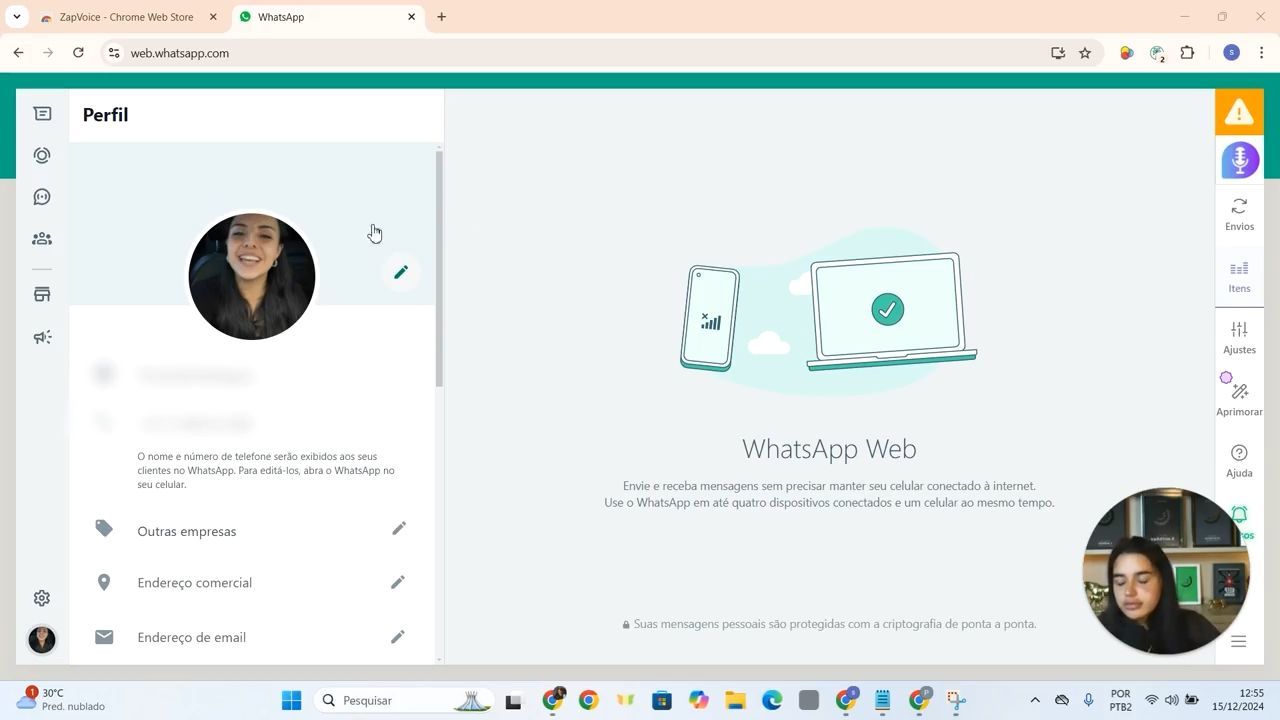
Task: Open Microsoft Store from taskbar
Action: (662, 700)
